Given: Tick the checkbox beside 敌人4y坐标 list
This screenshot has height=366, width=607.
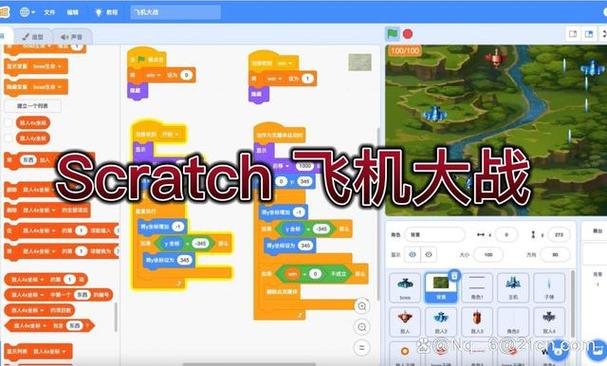Looking at the screenshot, I should [x=9, y=138].
